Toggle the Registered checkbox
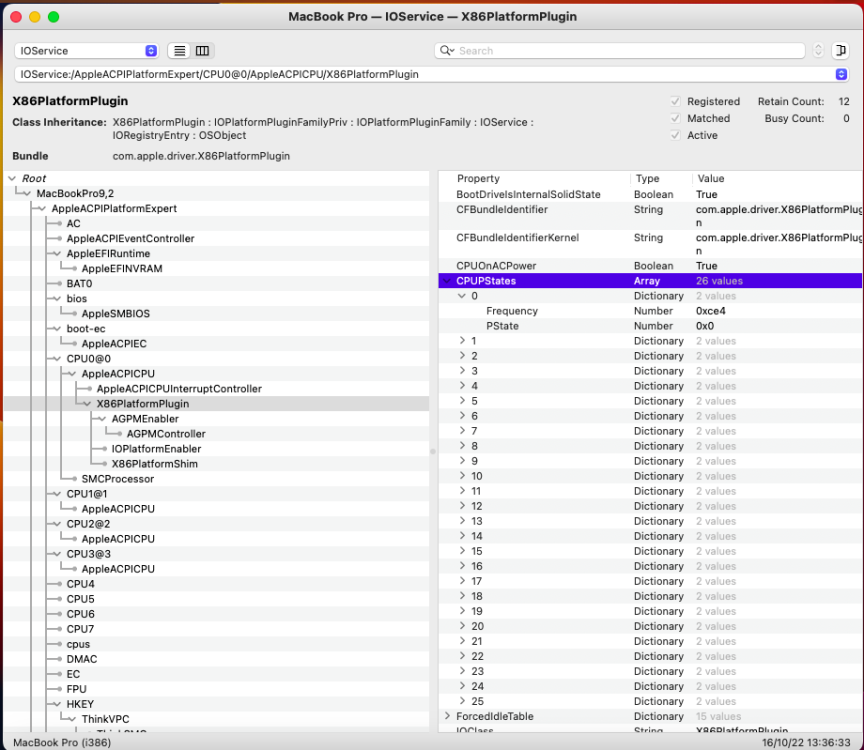 tap(675, 101)
